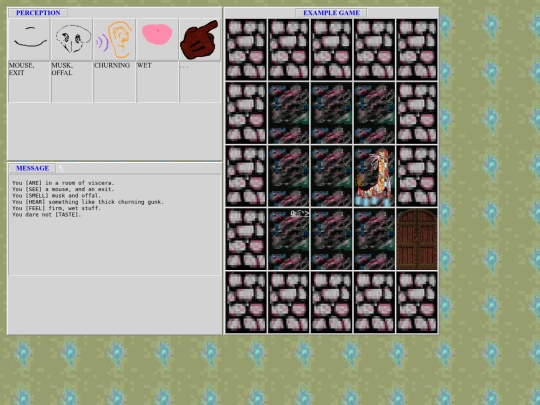Click the stone wall tile directly below the exit door
Viewport: 540px width, 405px height.
pyautogui.click(x=417, y=302)
